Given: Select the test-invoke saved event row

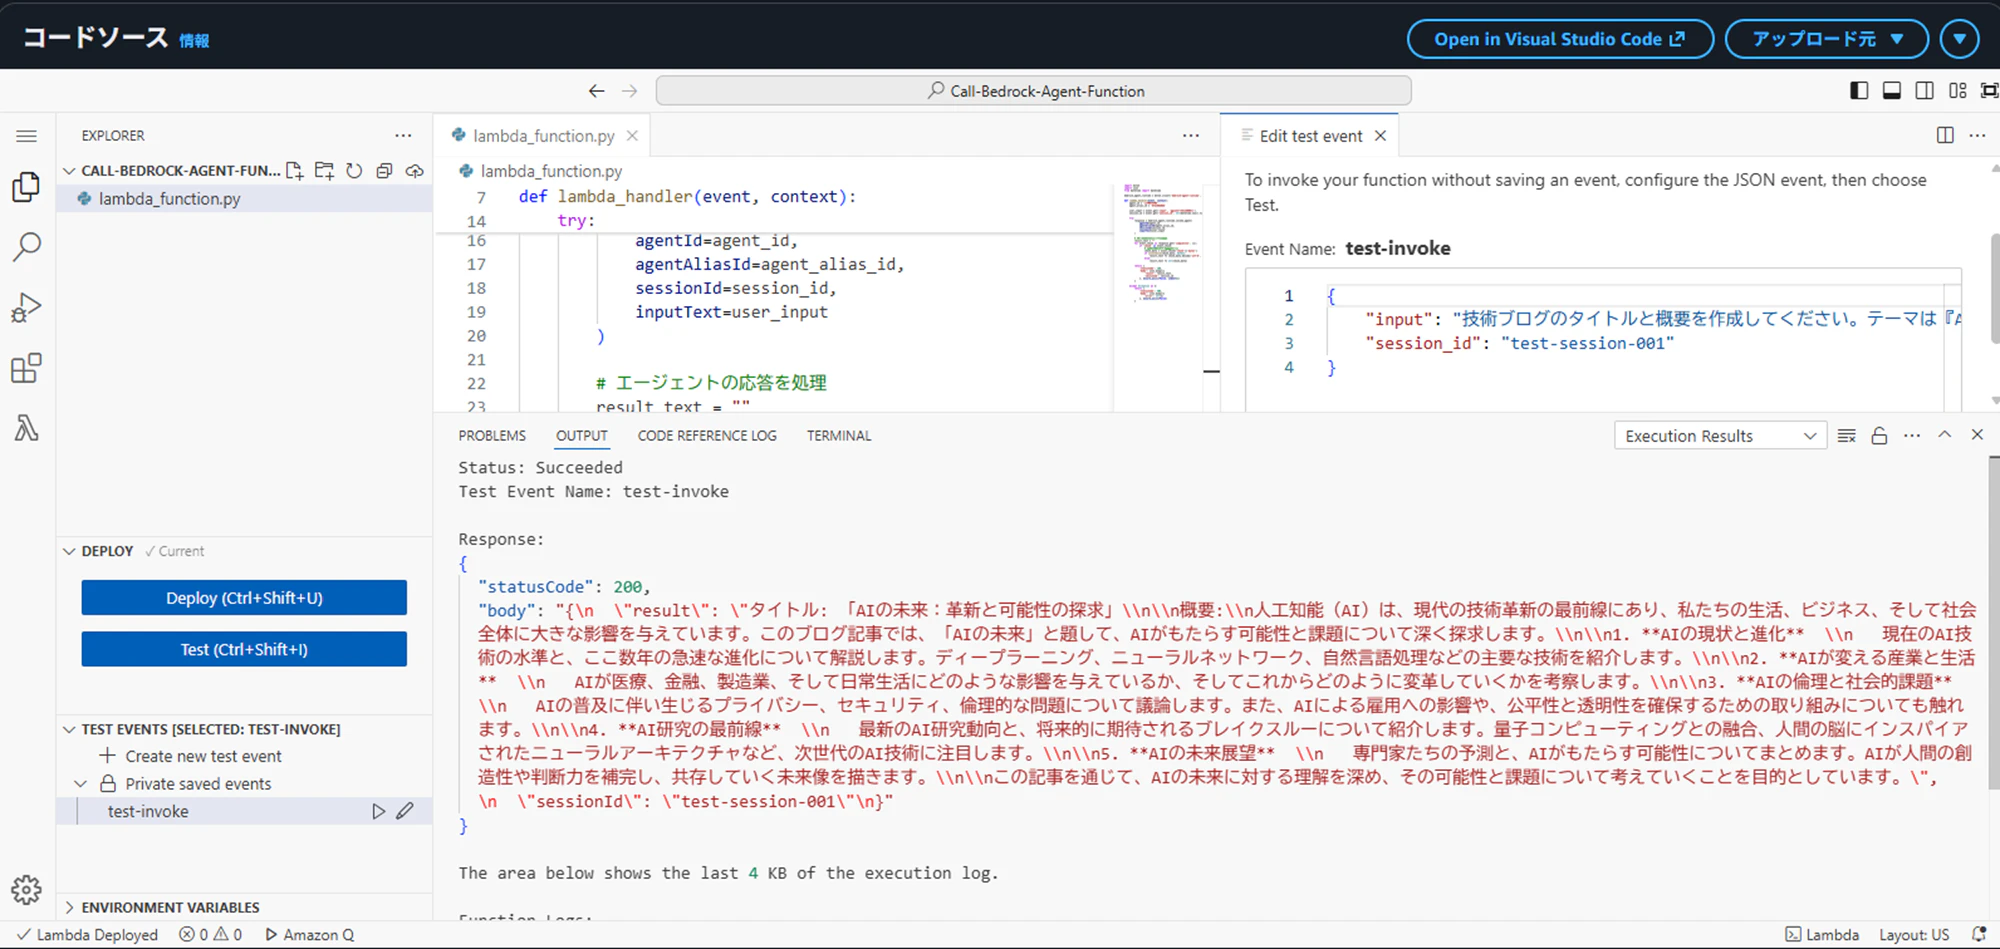Looking at the screenshot, I should pos(244,811).
